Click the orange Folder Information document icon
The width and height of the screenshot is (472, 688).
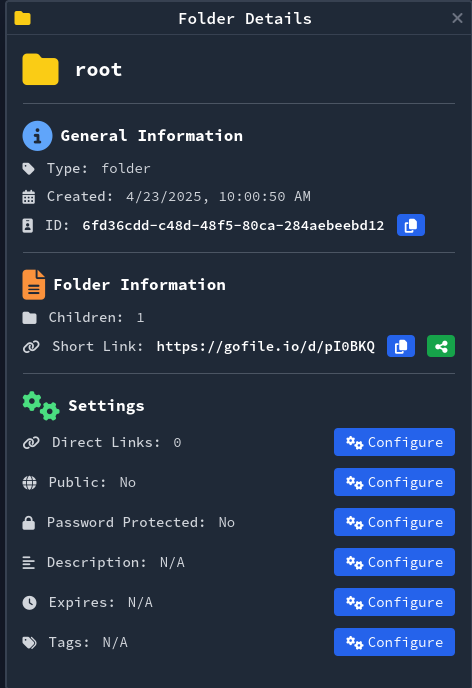click(x=34, y=285)
